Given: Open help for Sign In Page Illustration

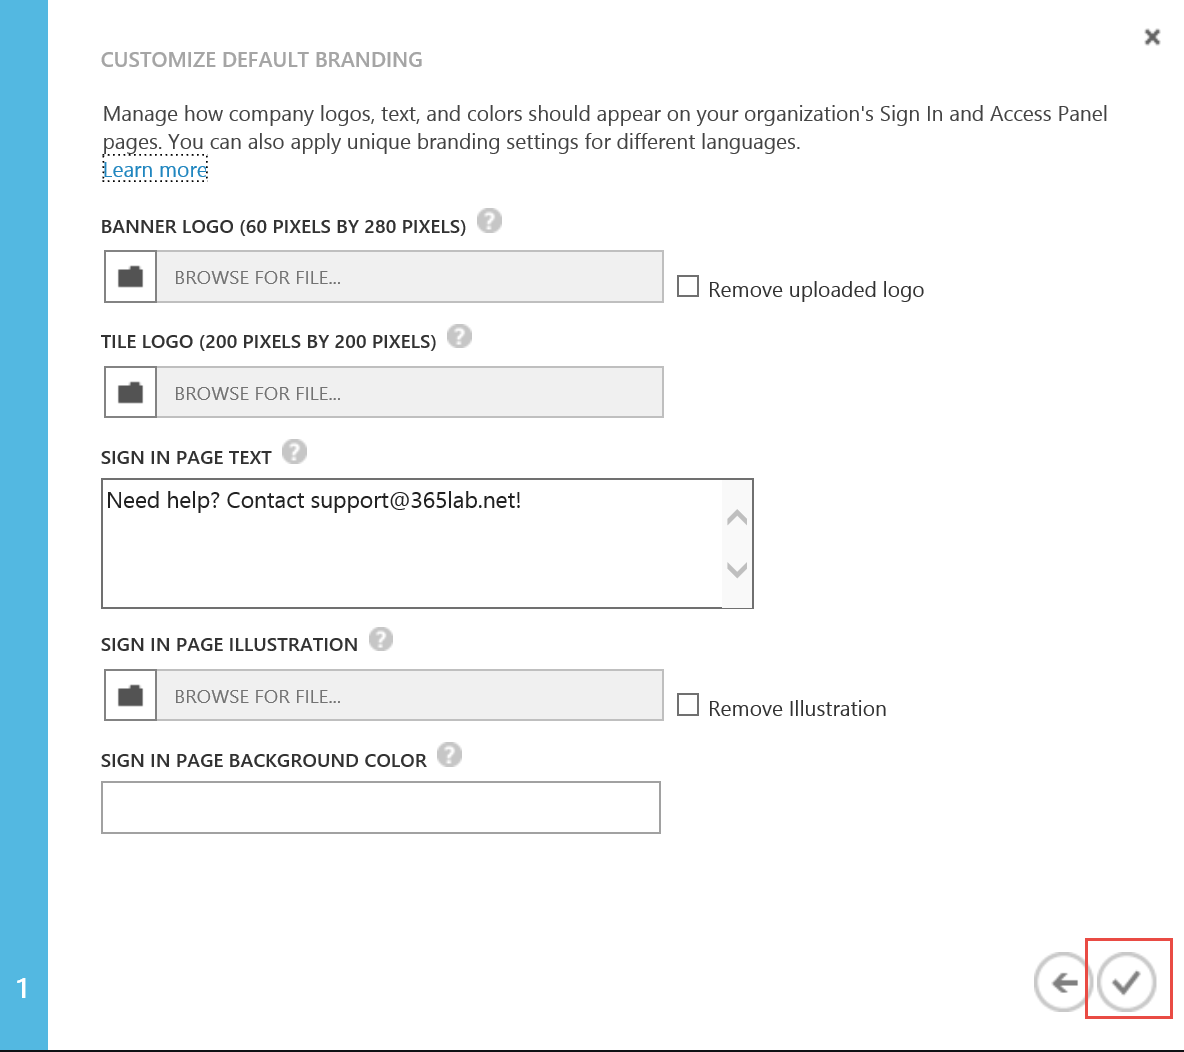Looking at the screenshot, I should pyautogui.click(x=381, y=639).
